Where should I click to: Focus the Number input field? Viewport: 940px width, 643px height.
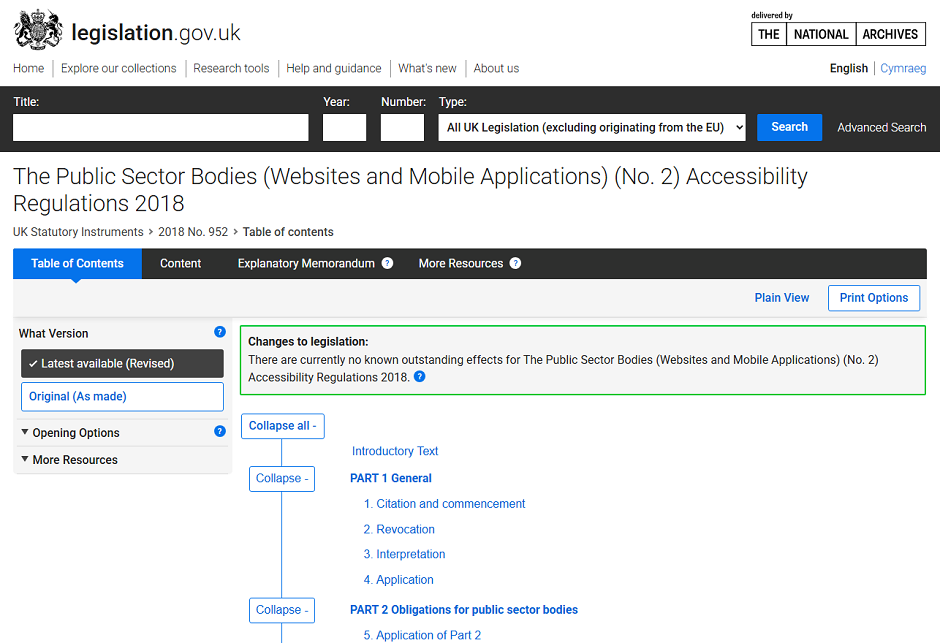(402, 128)
